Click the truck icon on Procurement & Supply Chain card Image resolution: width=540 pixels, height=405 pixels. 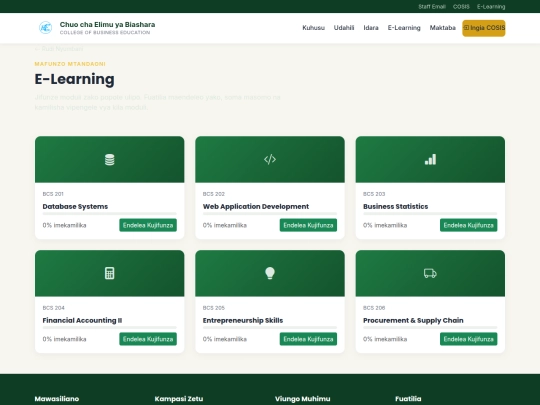pyautogui.click(x=430, y=273)
